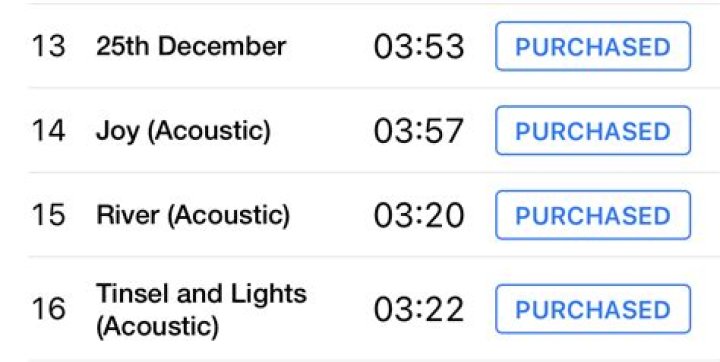Click the word Joy in track 14
Image resolution: width=720 pixels, height=362 pixels.
pyautogui.click(x=118, y=132)
